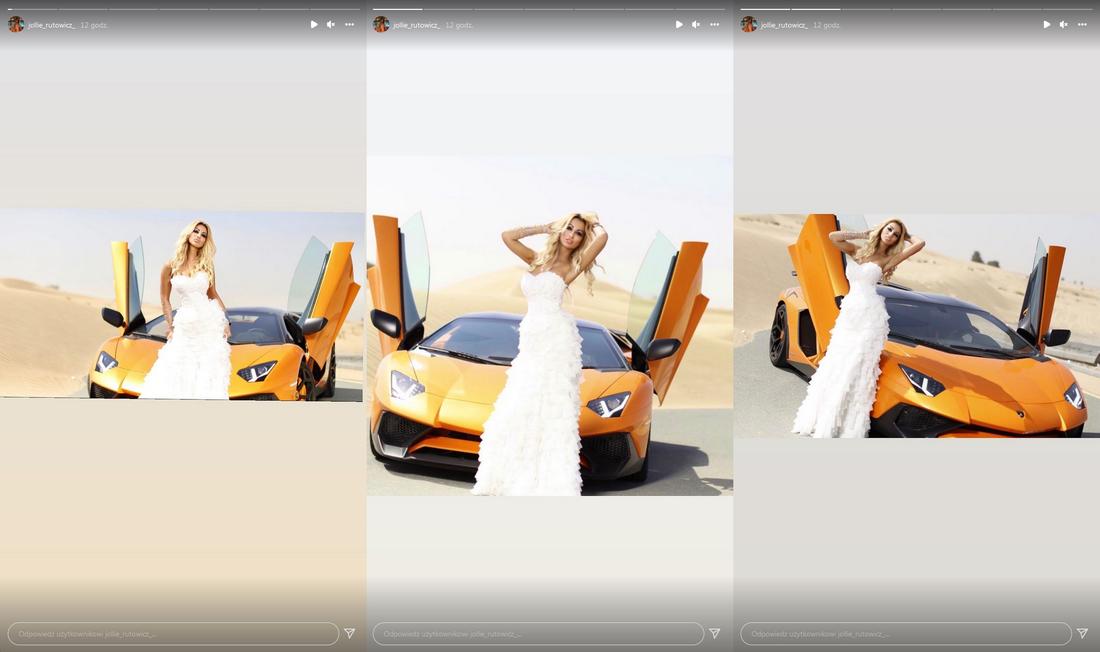
Task: Click profile avatar in the left story
Action: pyautogui.click(x=16, y=24)
